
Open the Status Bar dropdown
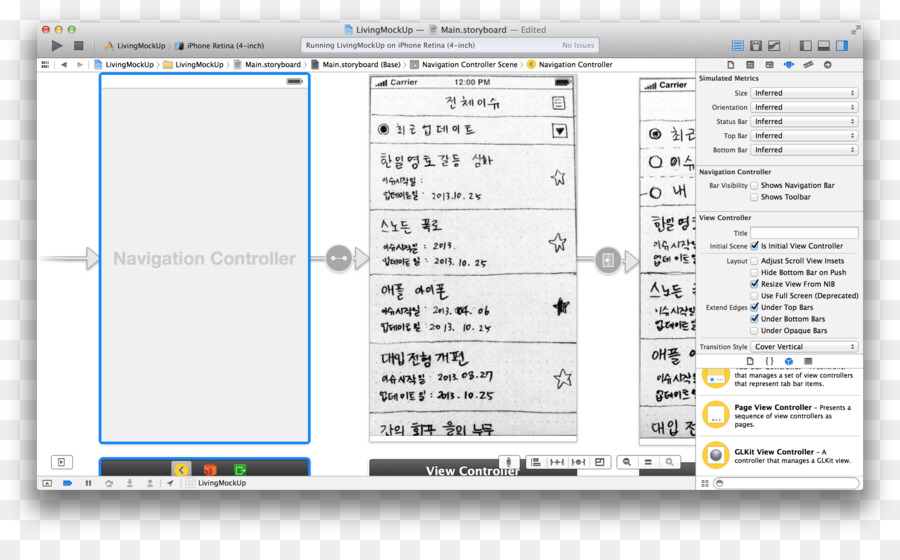point(804,122)
